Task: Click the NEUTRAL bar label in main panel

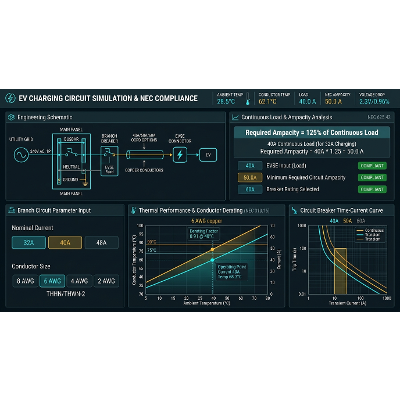Action: click(x=71, y=167)
